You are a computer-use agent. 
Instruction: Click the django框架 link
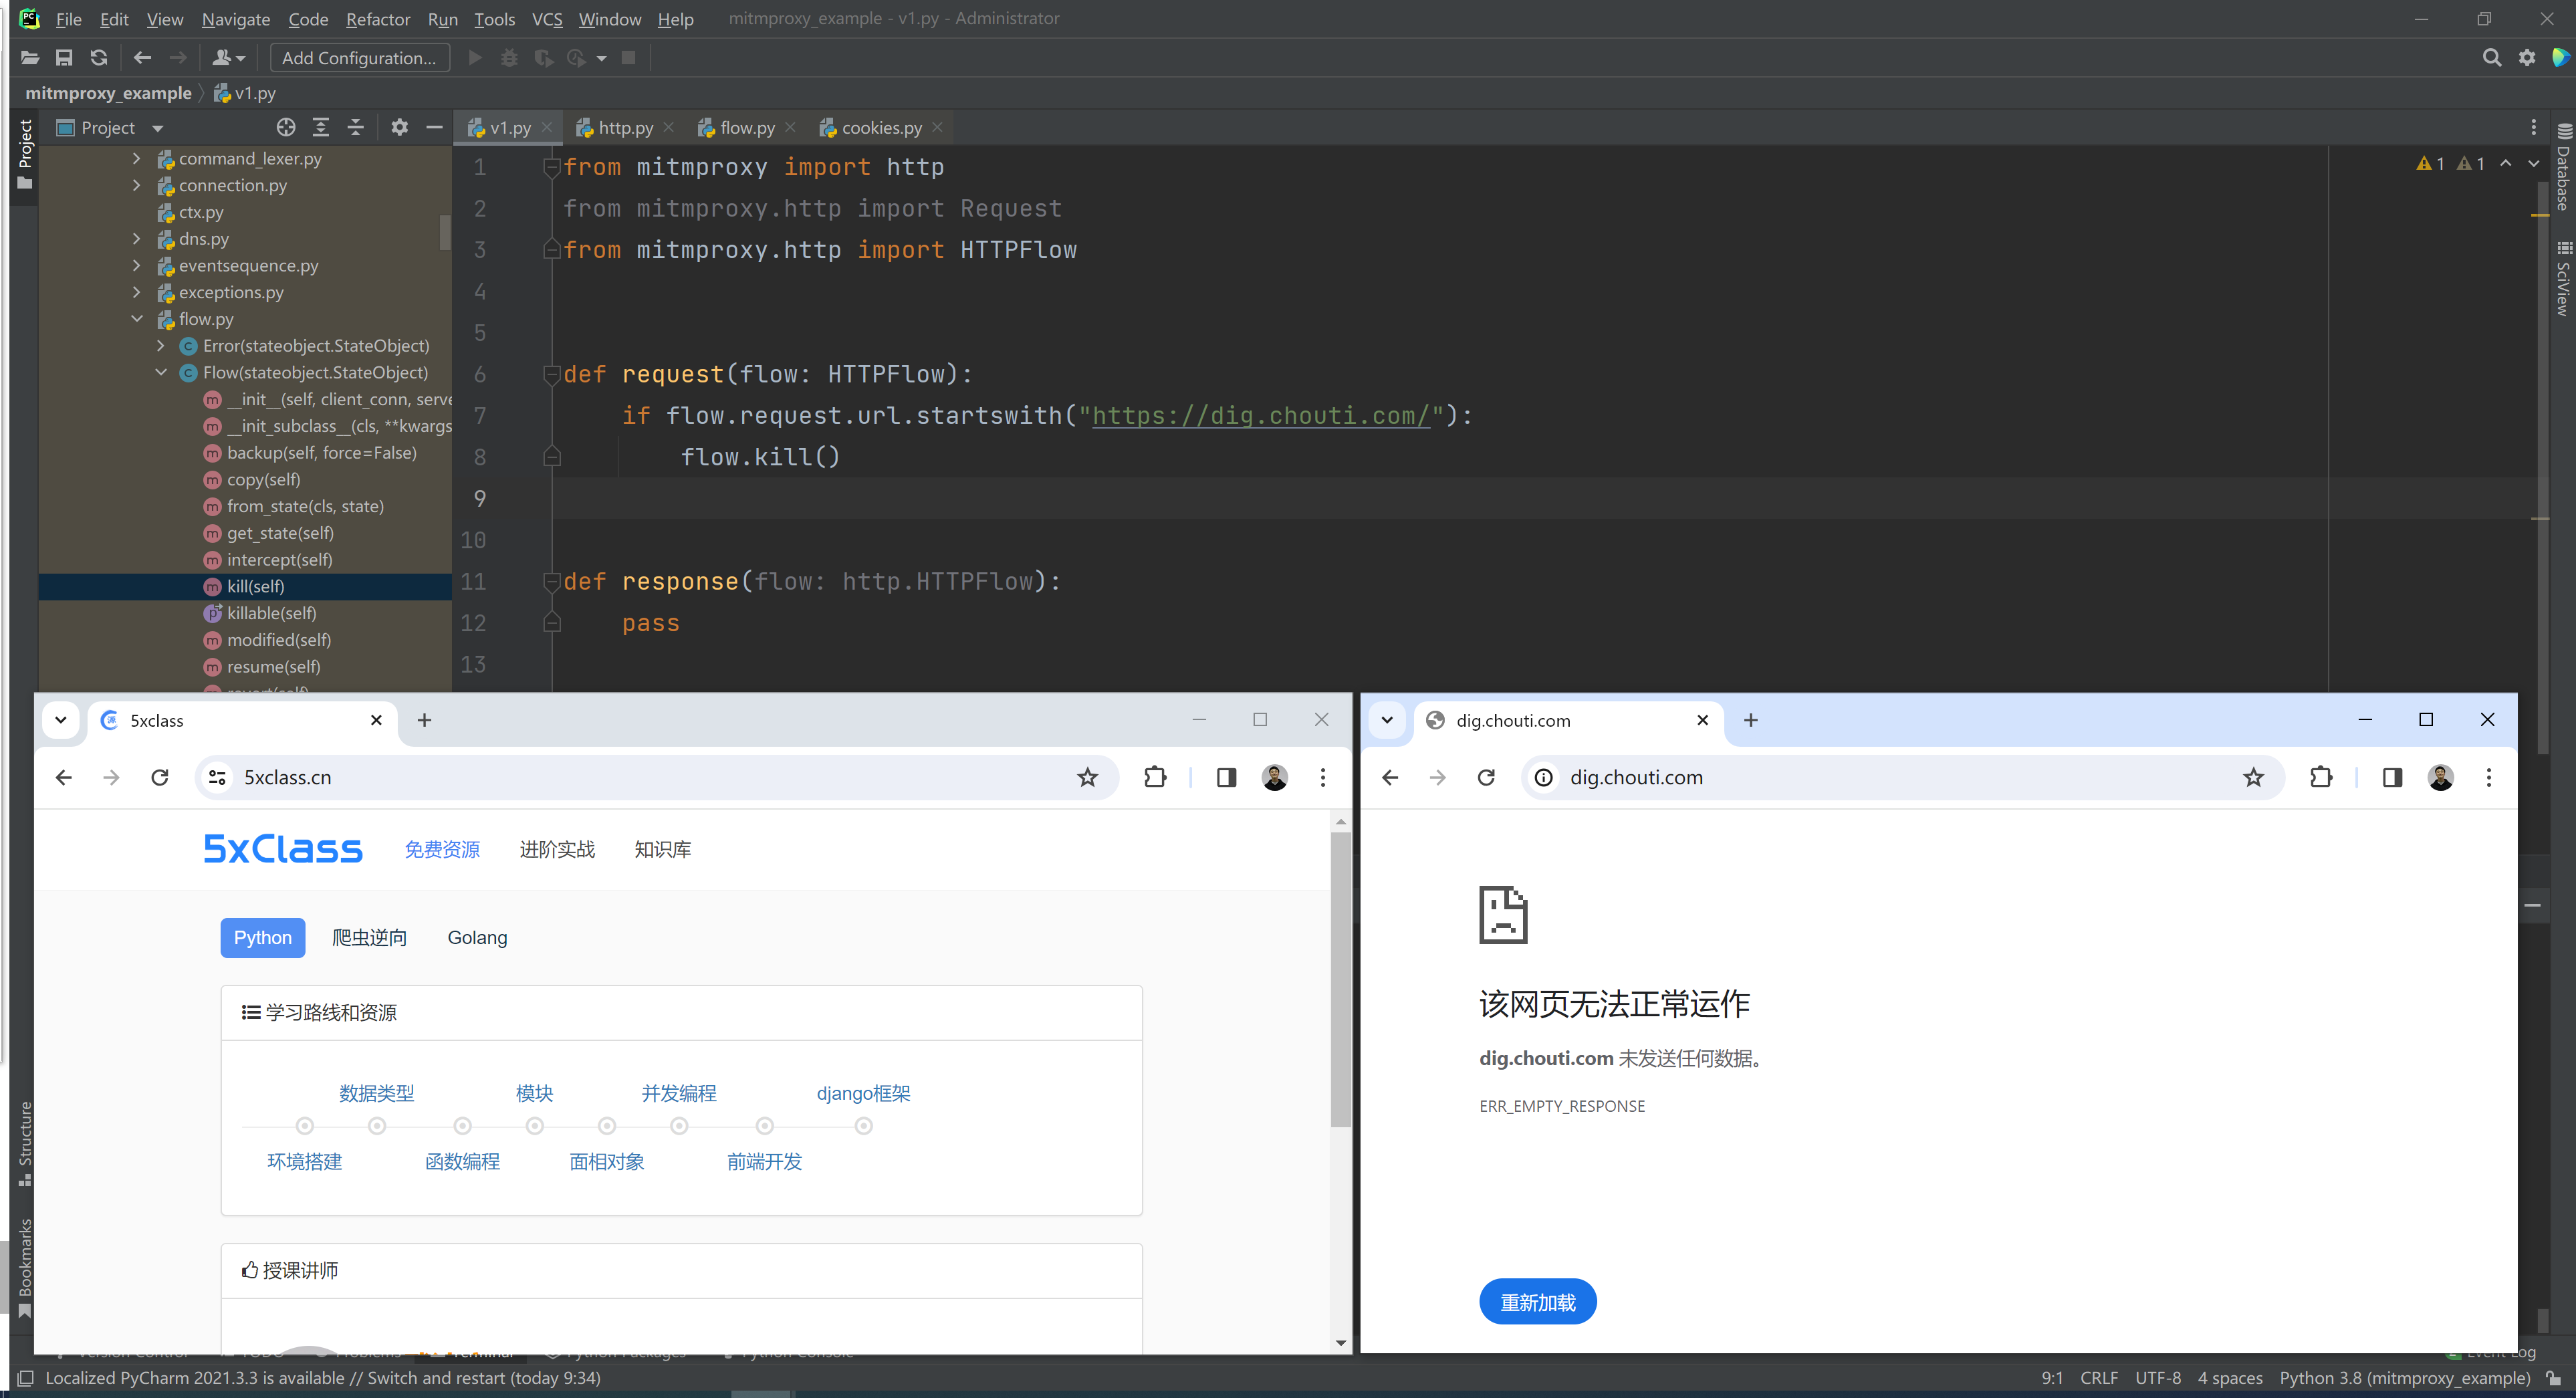tap(863, 1093)
